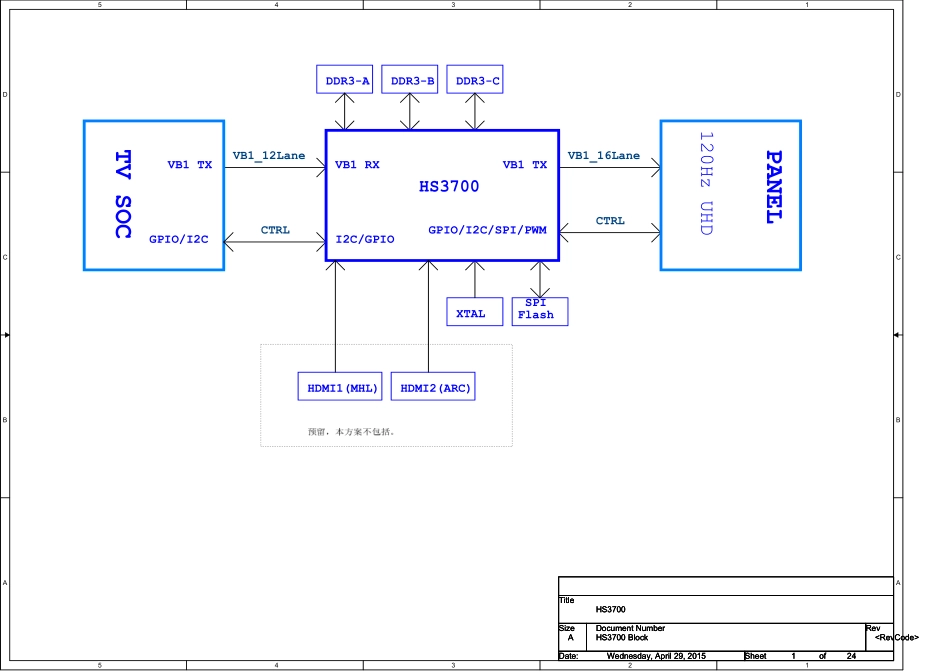This screenshot has width=950, height=672.
Task: Select the DDR3-C memory block
Action: pyautogui.click(x=477, y=80)
